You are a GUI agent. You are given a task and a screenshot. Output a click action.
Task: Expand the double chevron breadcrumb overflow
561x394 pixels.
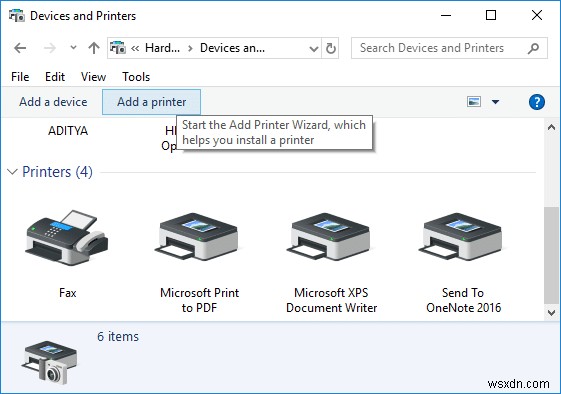pos(135,48)
